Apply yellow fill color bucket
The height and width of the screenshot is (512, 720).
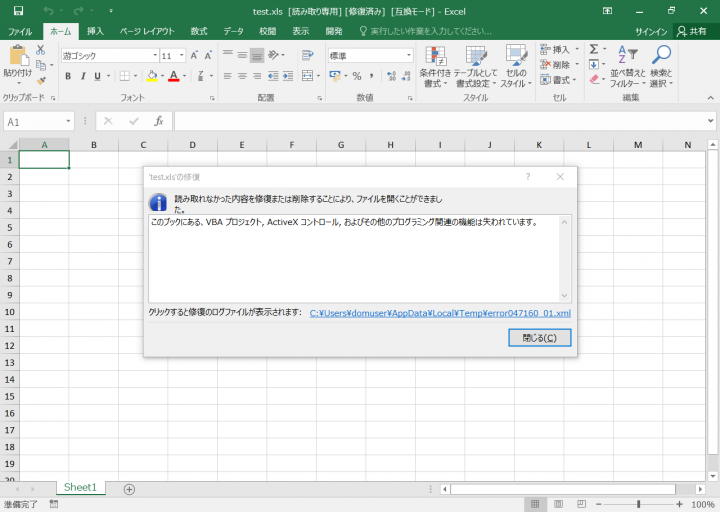pyautogui.click(x=152, y=76)
